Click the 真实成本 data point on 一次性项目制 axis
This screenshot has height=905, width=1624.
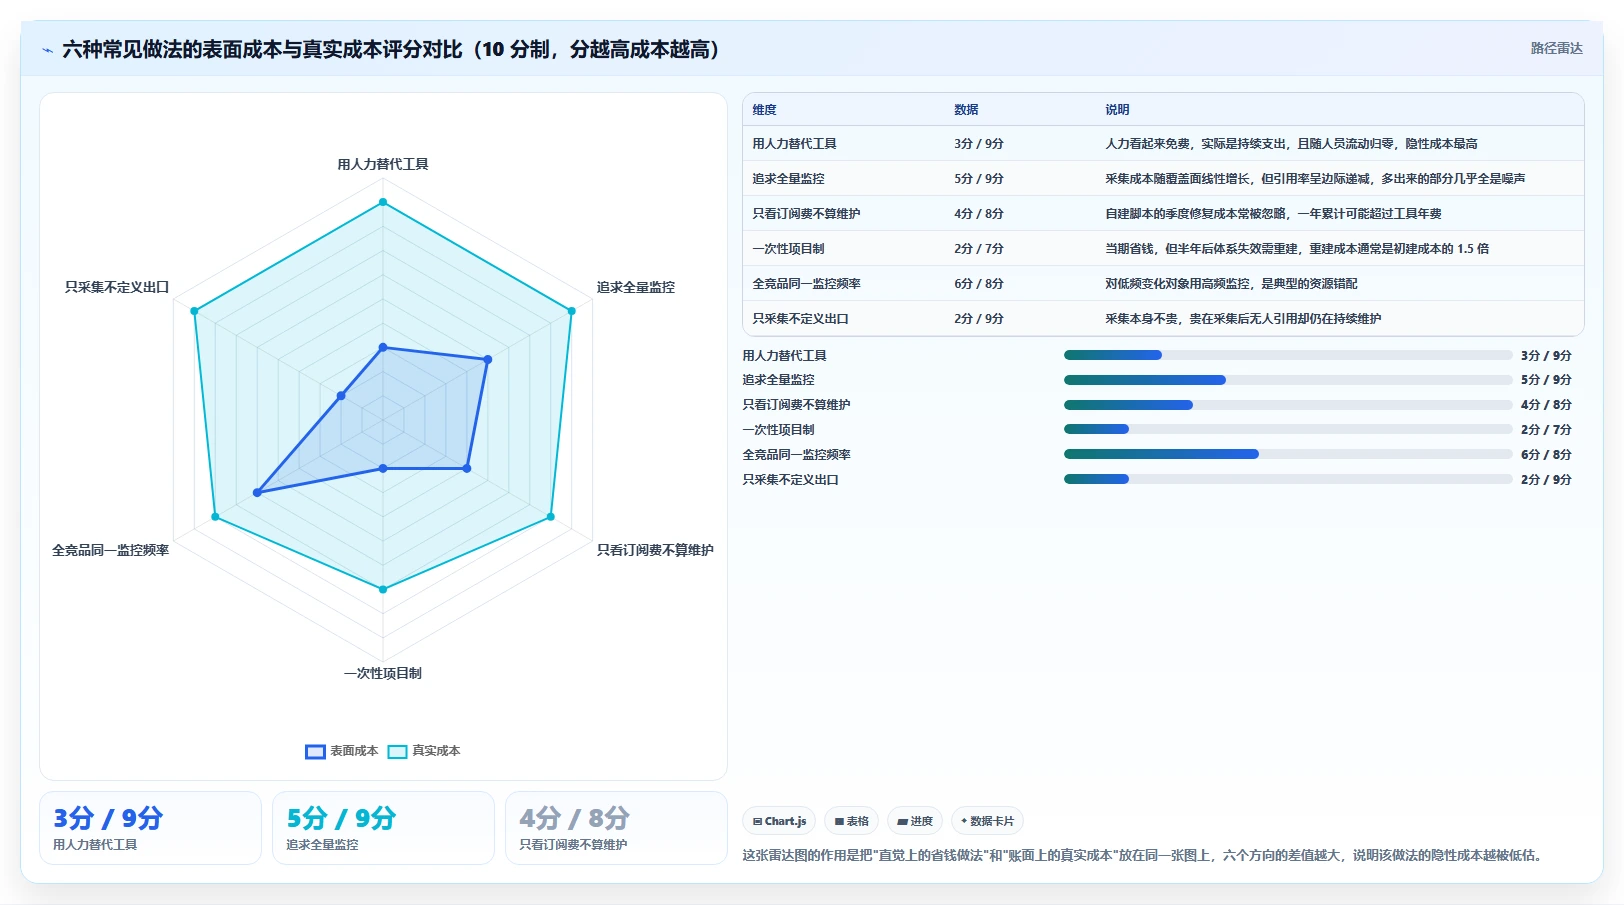383,590
